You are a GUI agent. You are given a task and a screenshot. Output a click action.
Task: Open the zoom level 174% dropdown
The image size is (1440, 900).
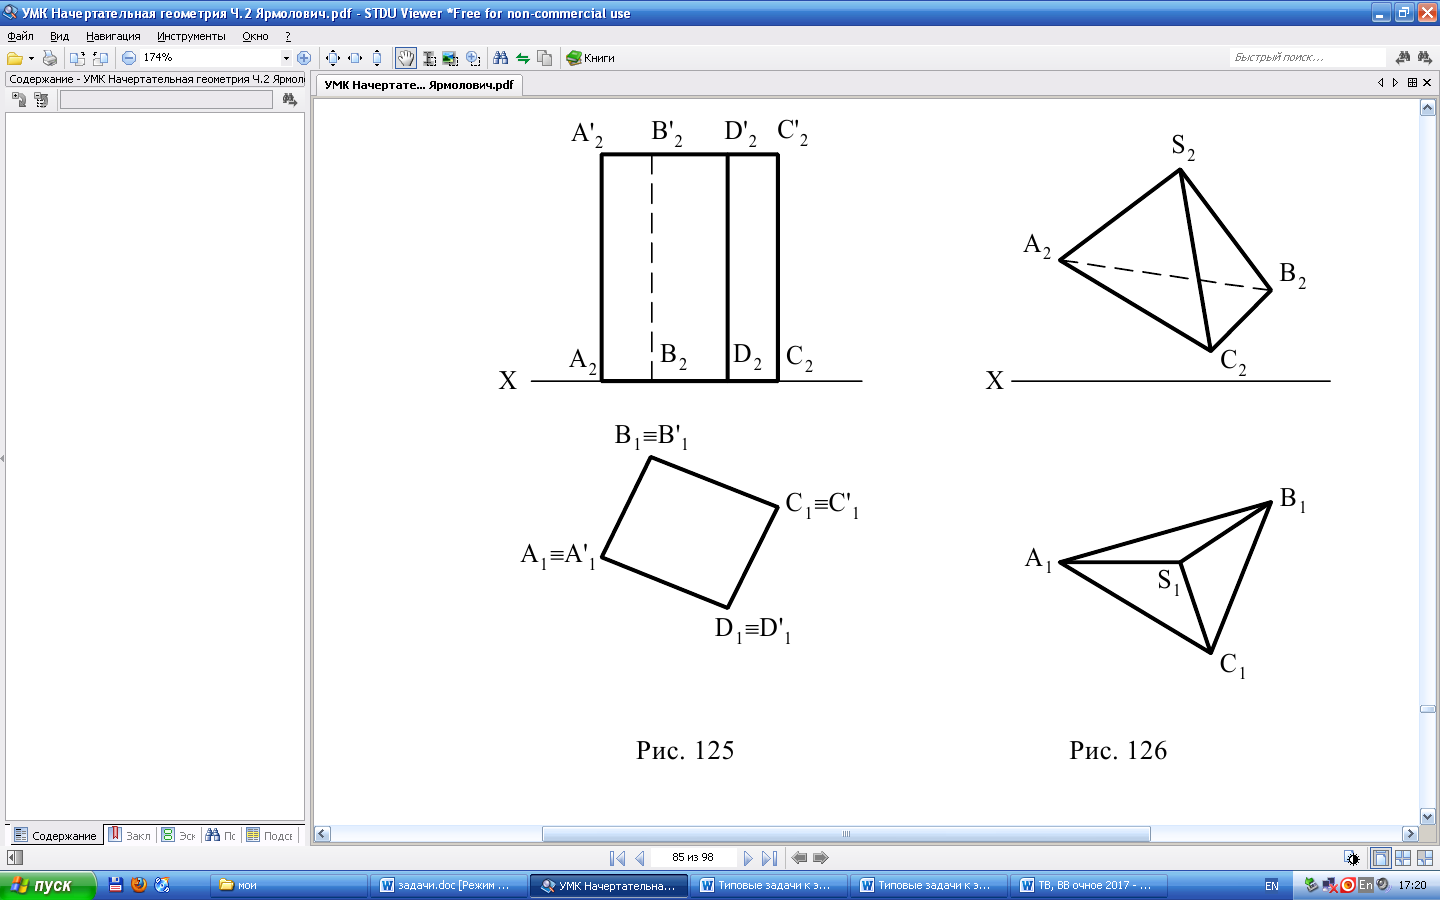pos(286,58)
